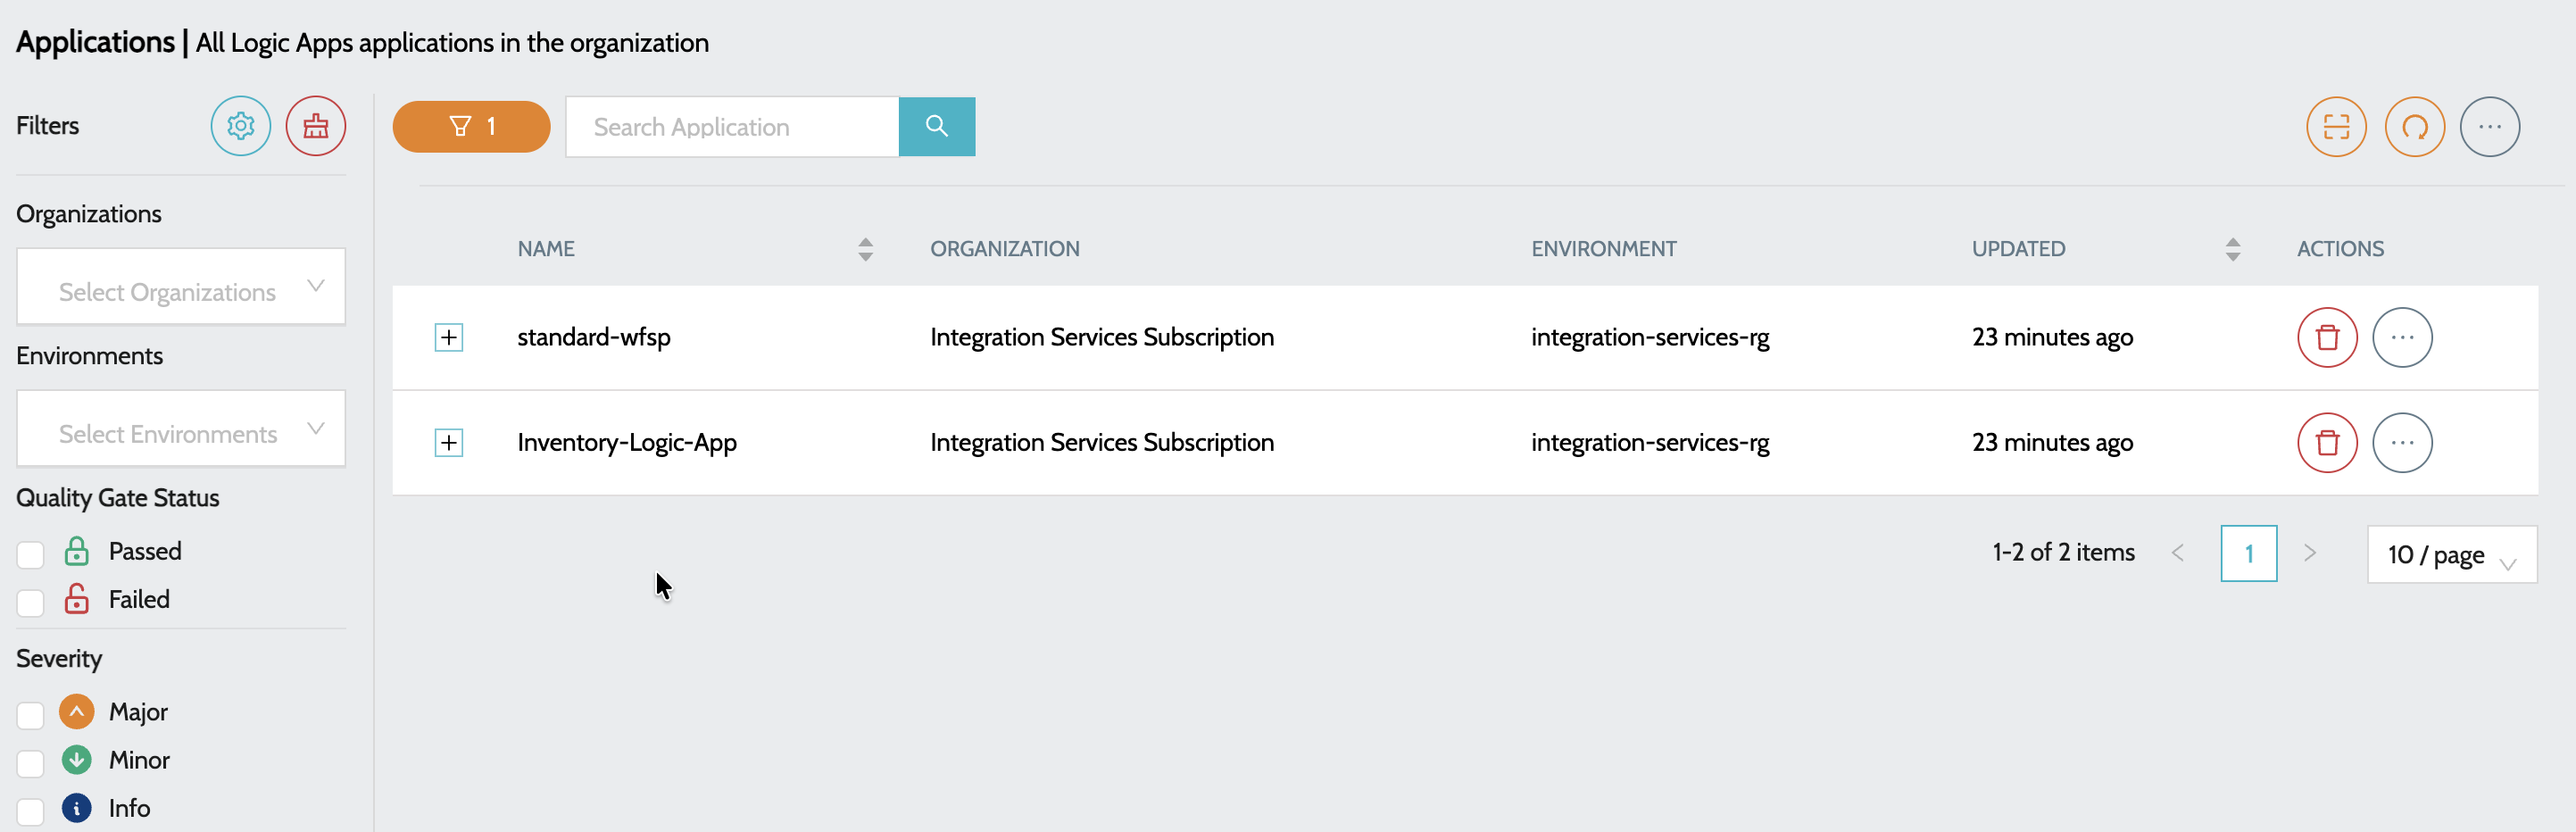Check the Passed quality gate filter
This screenshot has width=2576, height=832.
(30, 553)
